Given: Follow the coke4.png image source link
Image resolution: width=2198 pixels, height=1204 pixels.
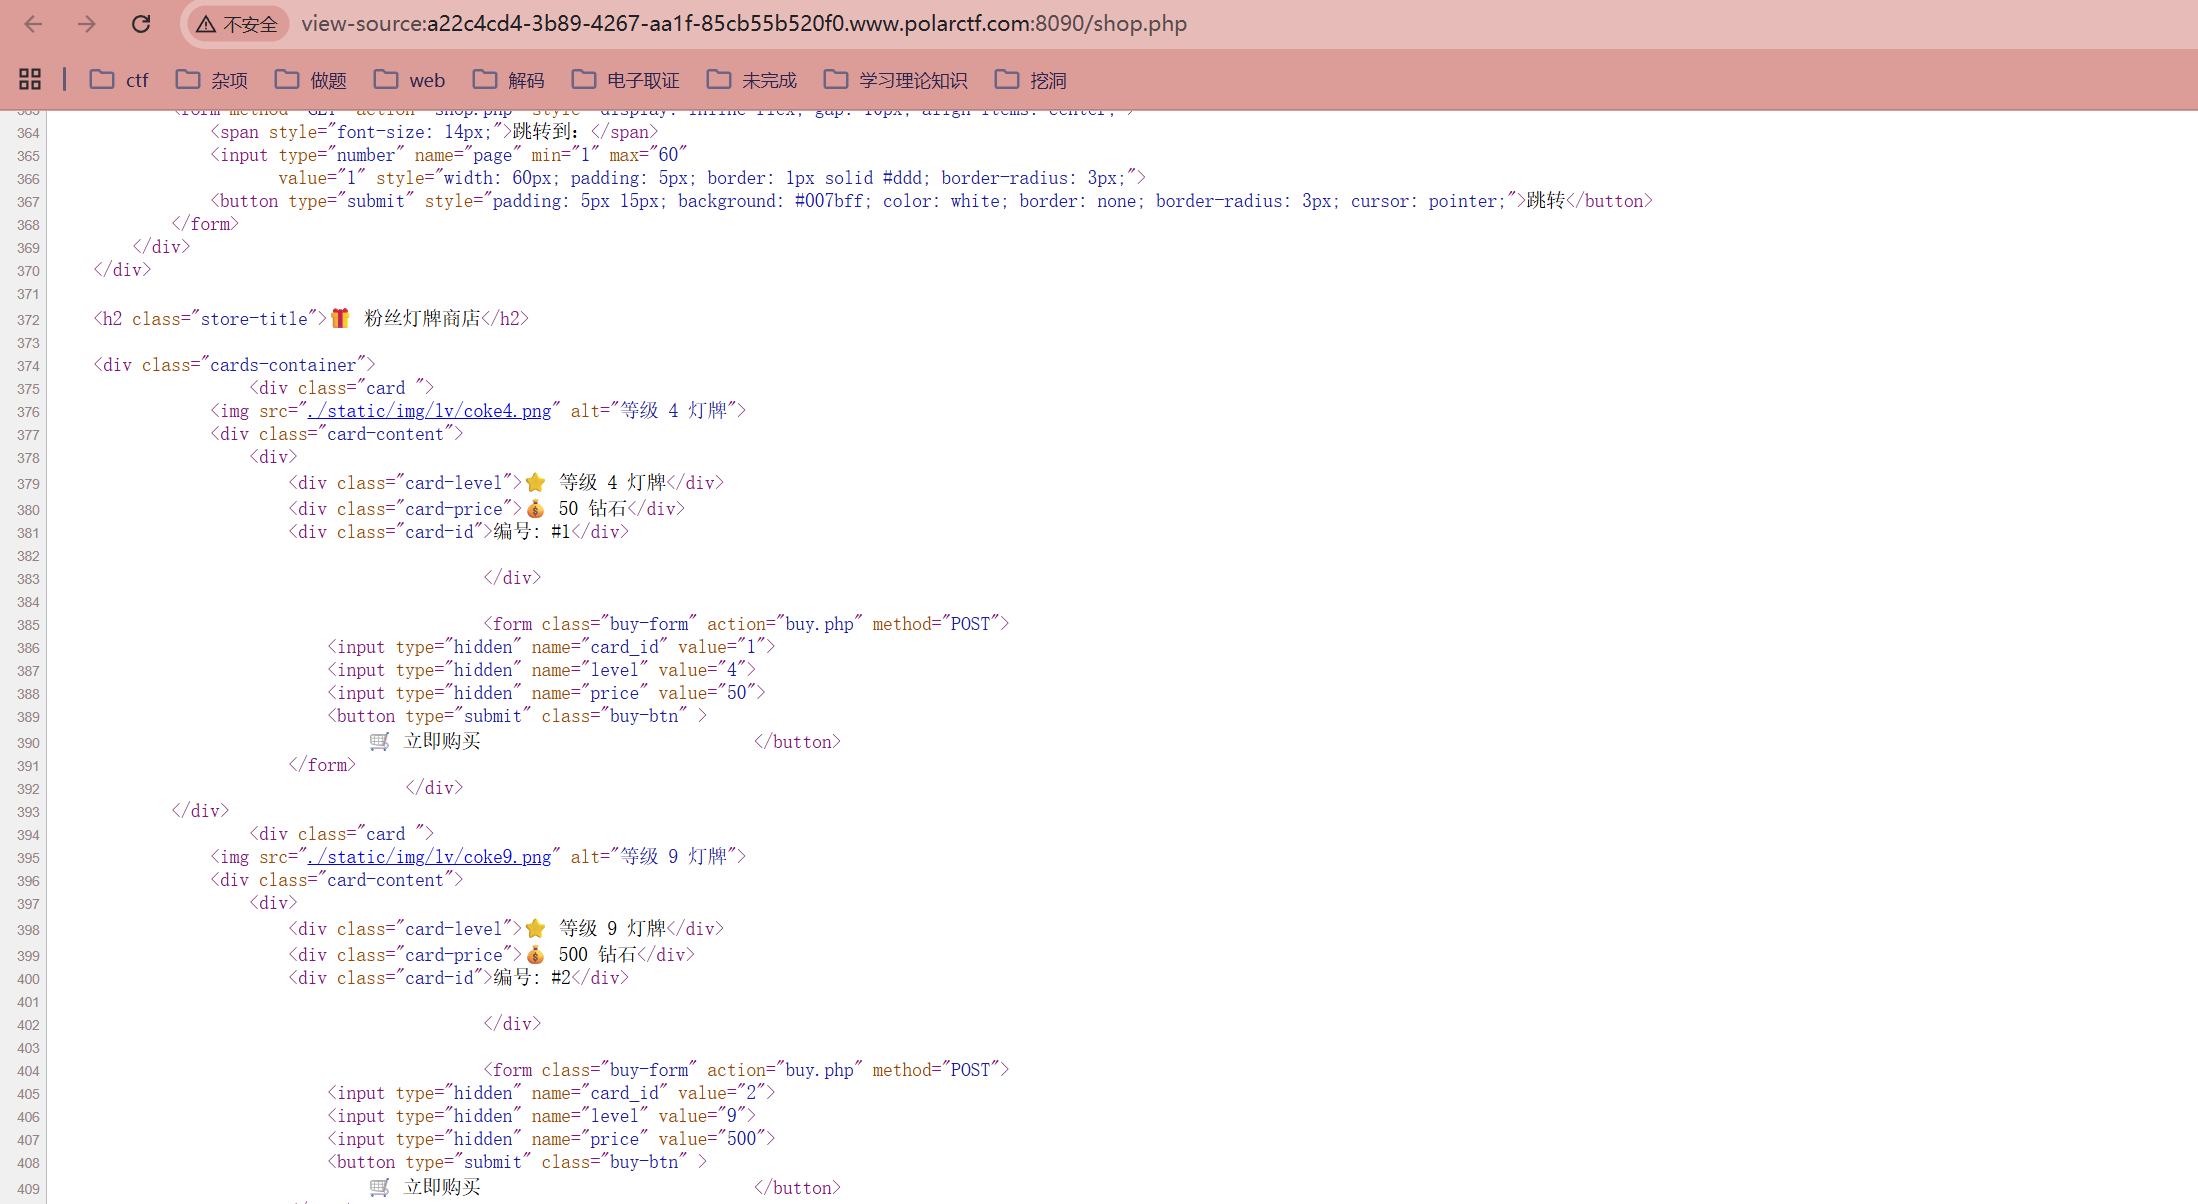Looking at the screenshot, I should click(x=430, y=411).
